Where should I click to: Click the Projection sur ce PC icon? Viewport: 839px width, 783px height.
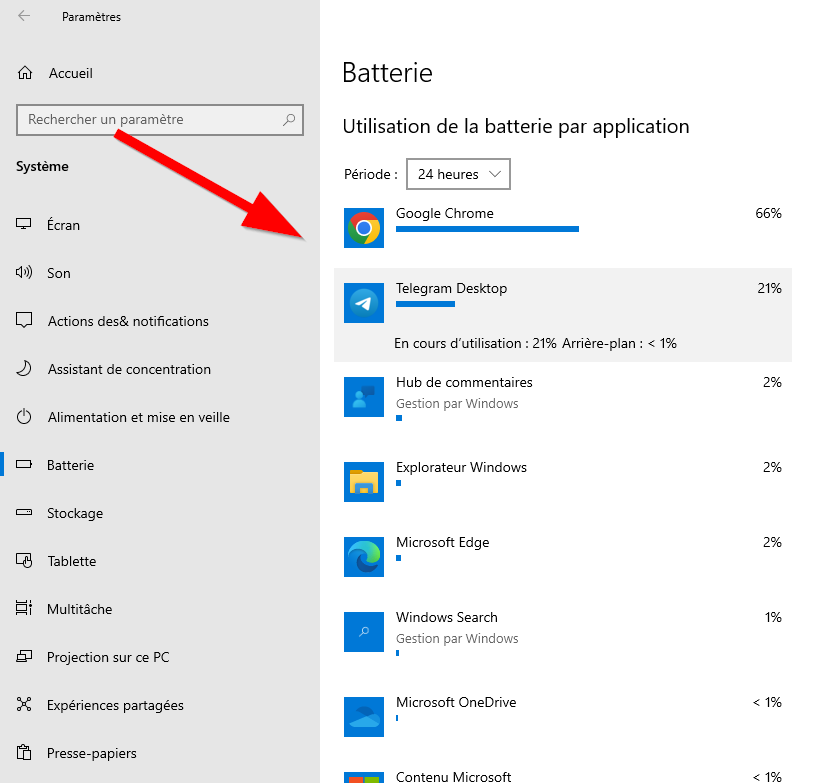coord(24,656)
